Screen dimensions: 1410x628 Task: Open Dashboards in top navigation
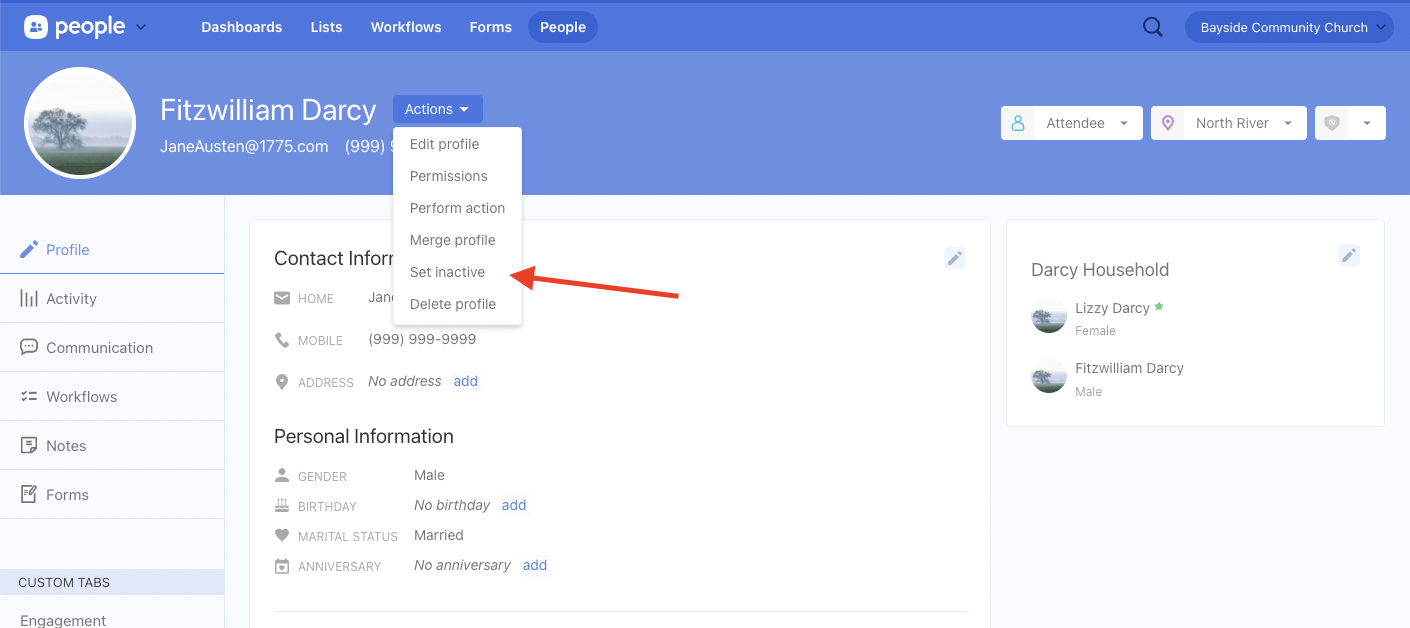pos(241,27)
